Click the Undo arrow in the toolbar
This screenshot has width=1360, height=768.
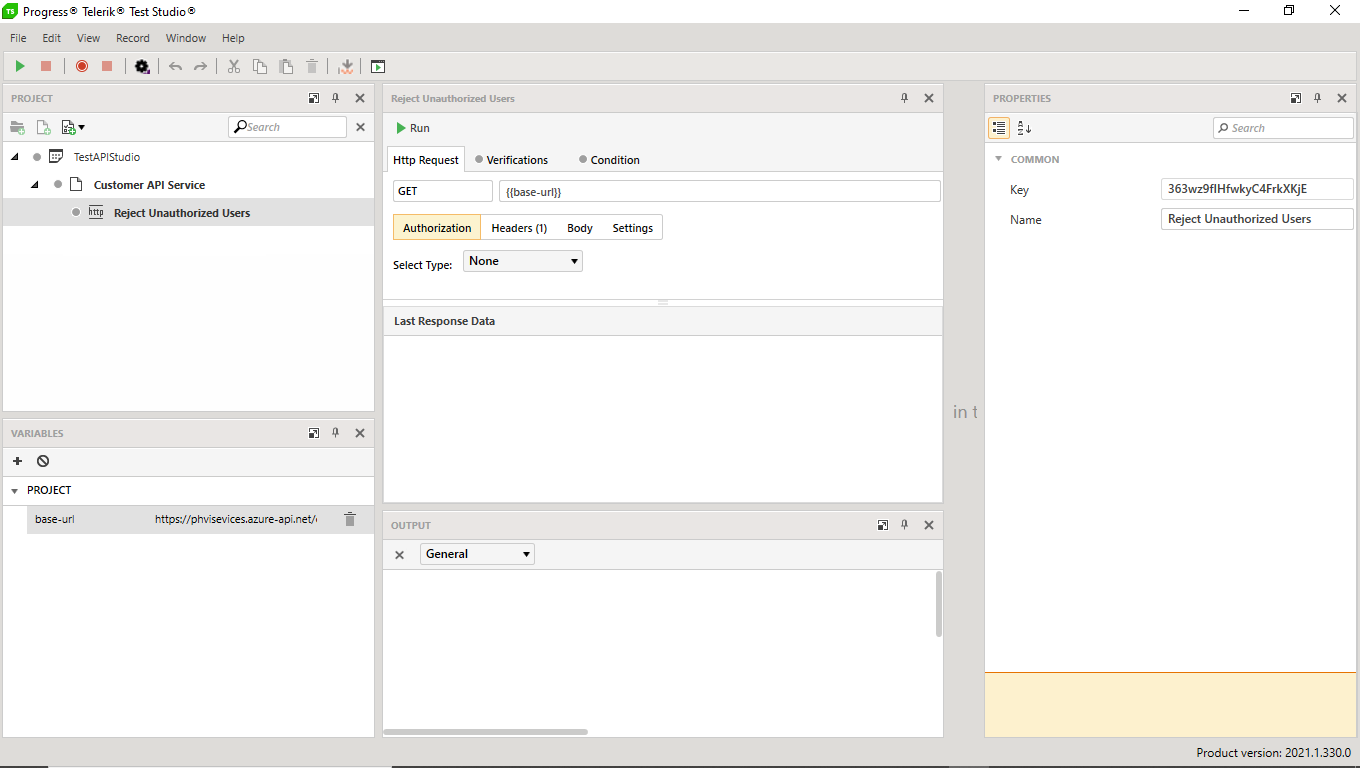point(176,66)
